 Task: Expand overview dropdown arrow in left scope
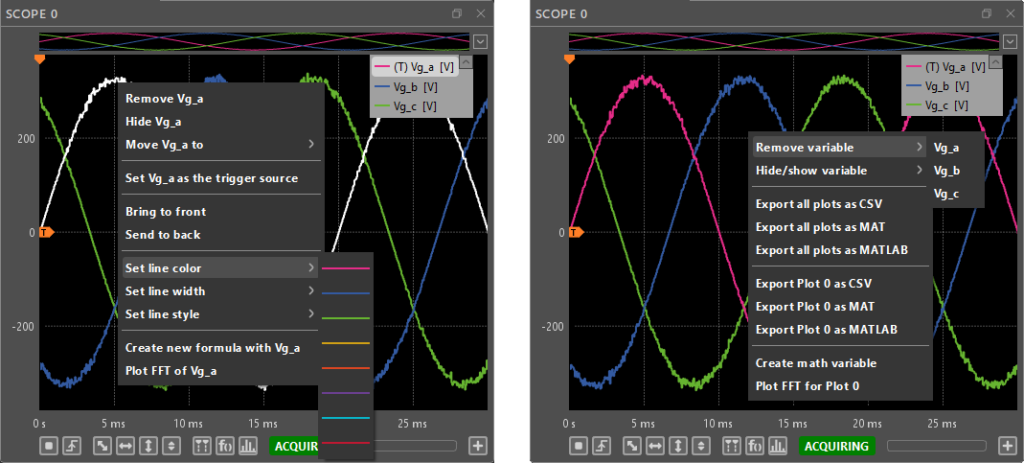click(x=480, y=42)
